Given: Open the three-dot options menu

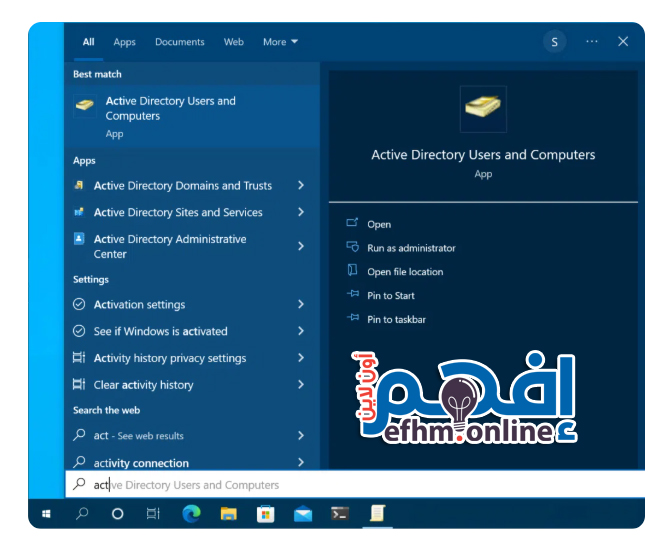Looking at the screenshot, I should (x=592, y=42).
